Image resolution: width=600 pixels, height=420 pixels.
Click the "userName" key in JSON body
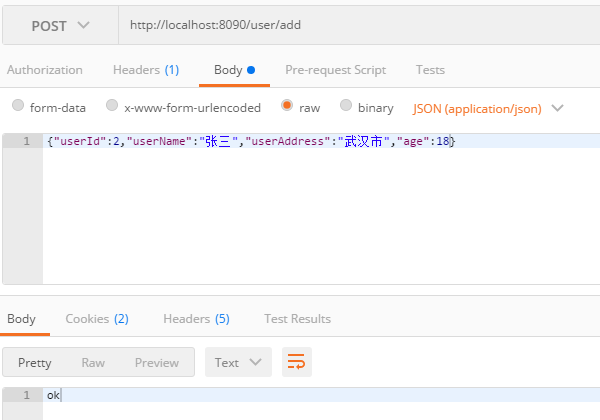click(x=159, y=141)
